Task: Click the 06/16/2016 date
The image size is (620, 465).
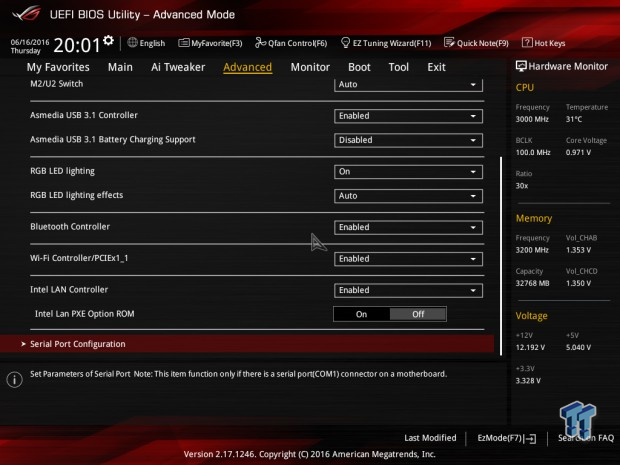Action: (30, 42)
